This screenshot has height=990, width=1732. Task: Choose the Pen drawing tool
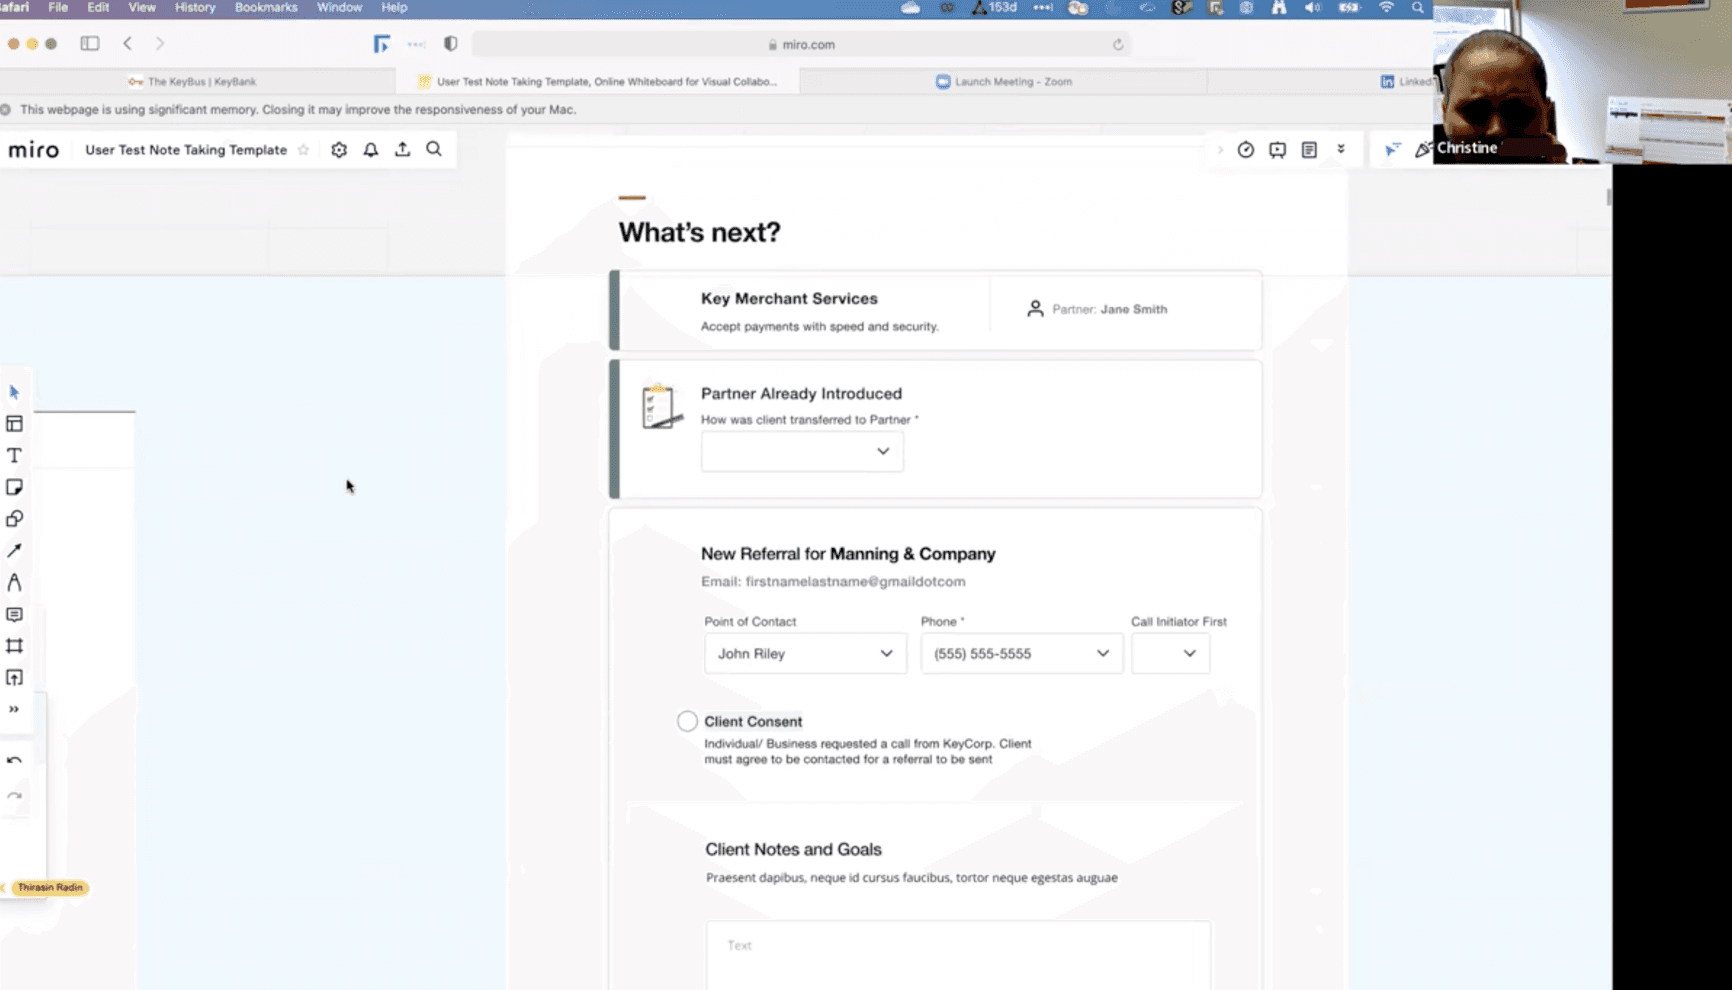[14, 583]
